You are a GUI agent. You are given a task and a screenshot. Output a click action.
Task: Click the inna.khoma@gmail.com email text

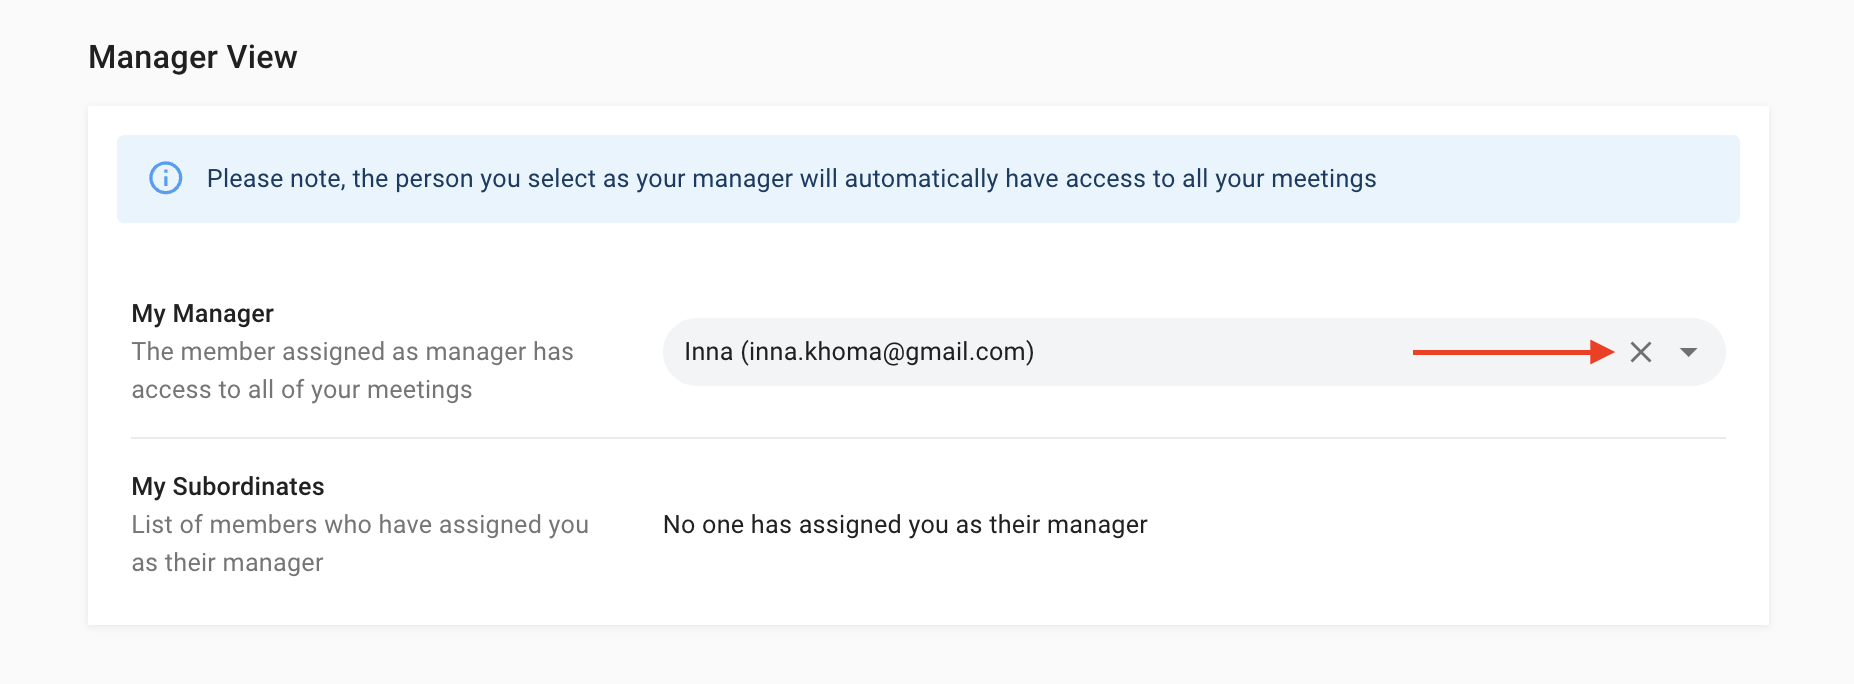[x=888, y=352]
